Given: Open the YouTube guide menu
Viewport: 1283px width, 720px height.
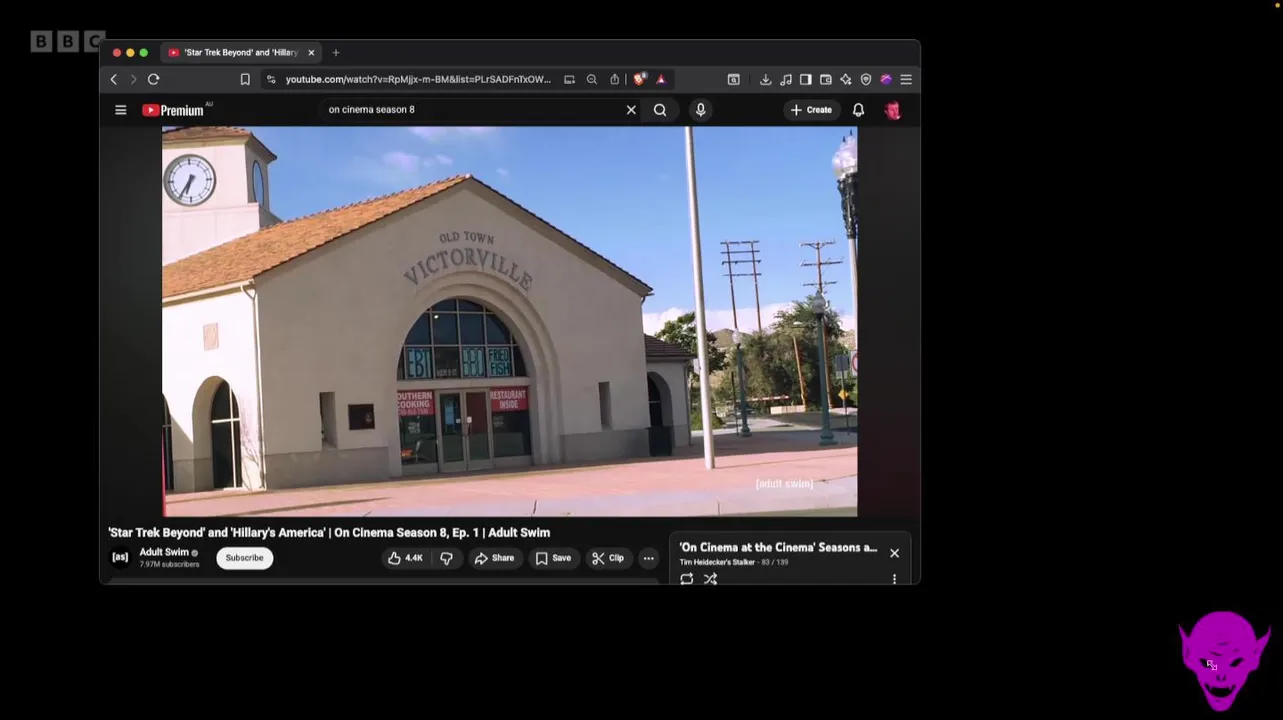Looking at the screenshot, I should [x=121, y=110].
